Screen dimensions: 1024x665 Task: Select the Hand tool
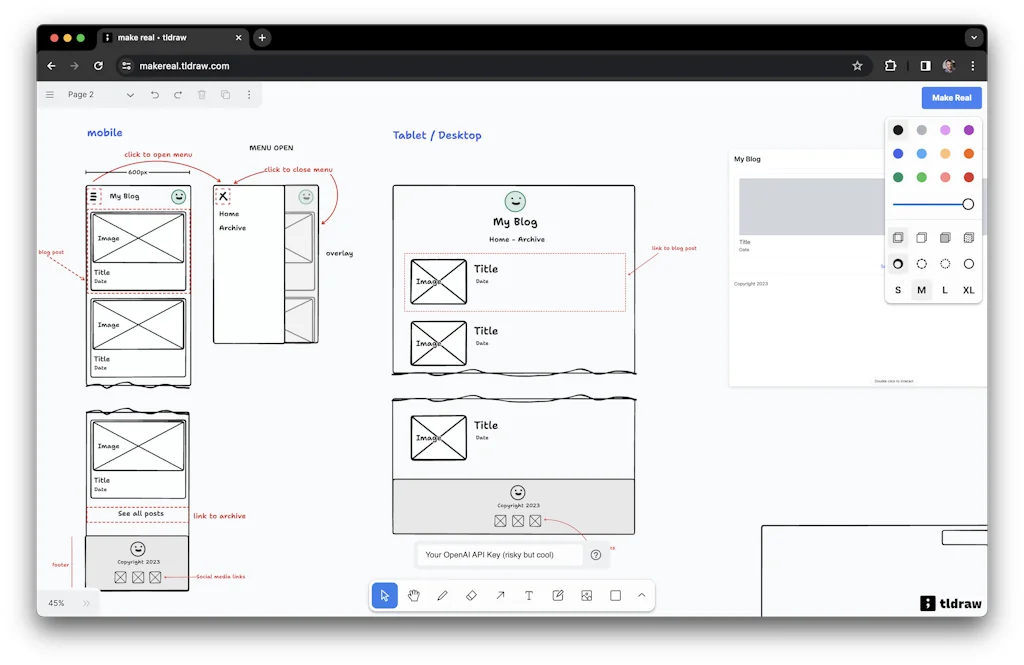[414, 595]
